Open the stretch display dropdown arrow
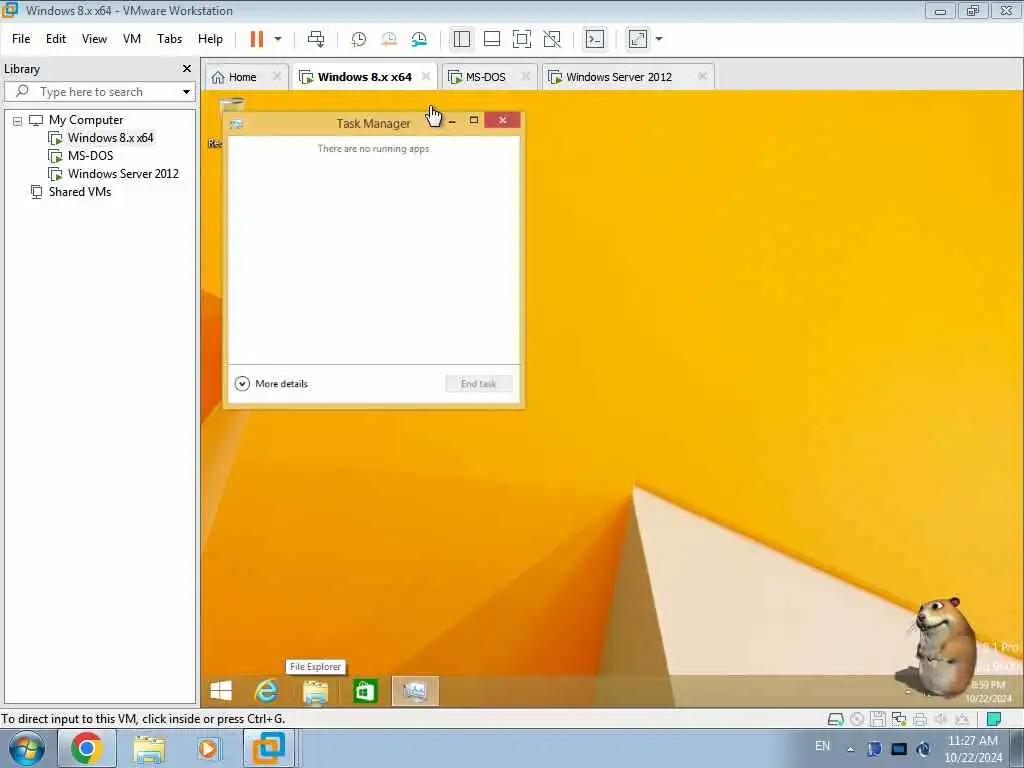This screenshot has height=768, width=1024. 659,39
